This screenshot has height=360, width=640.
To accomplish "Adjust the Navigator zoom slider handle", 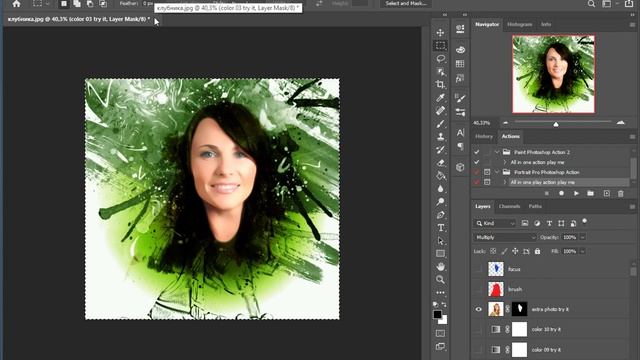I will click(x=556, y=124).
